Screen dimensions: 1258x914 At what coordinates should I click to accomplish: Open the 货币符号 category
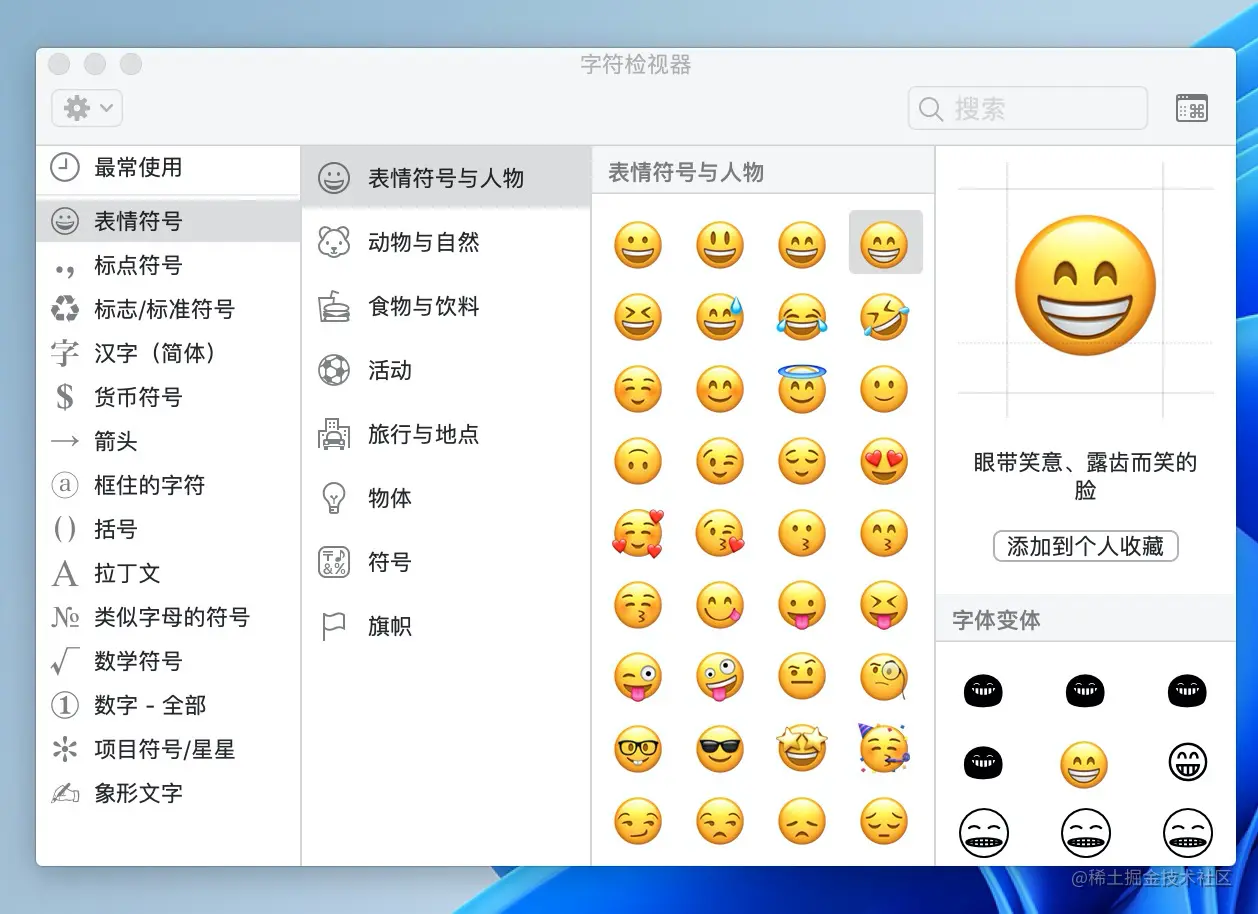[x=168, y=397]
